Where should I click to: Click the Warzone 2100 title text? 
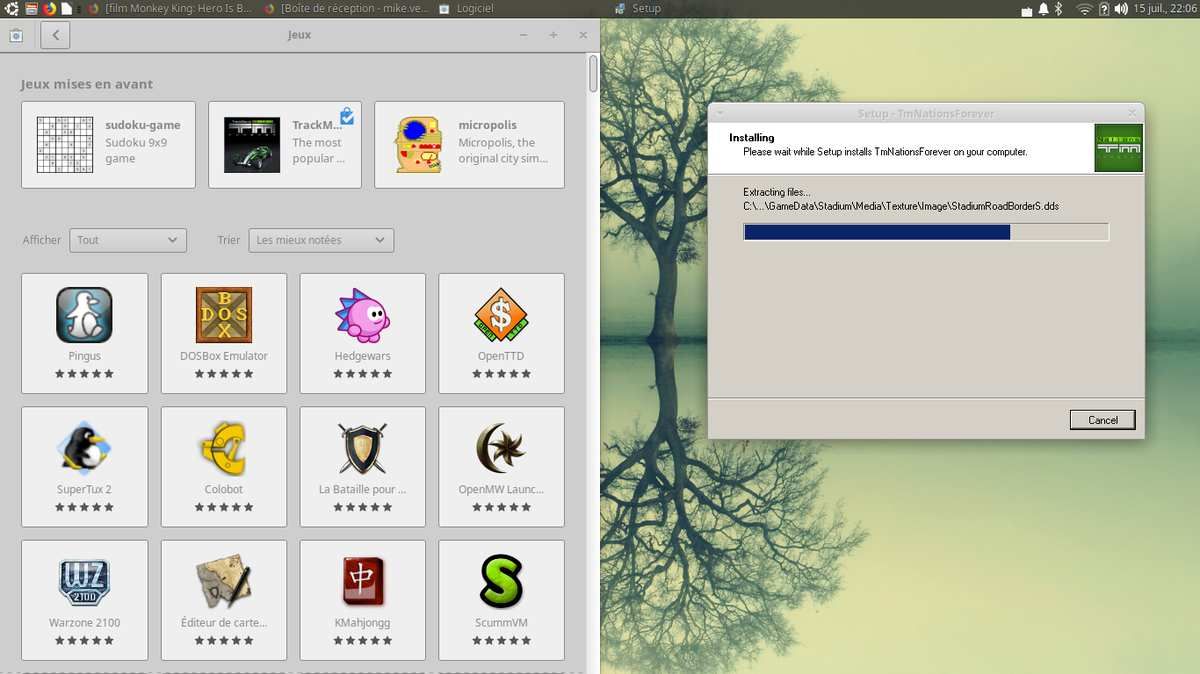[x=84, y=623]
